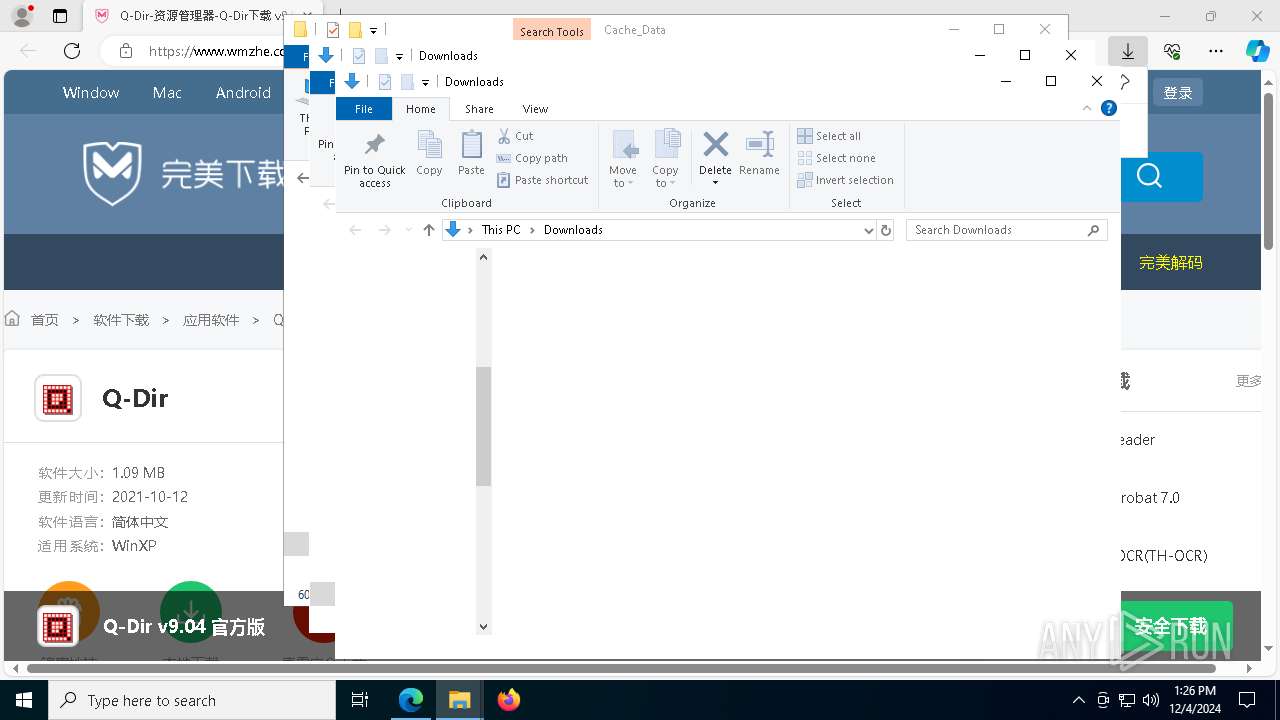Click the Rename ribbon icon

point(759,152)
